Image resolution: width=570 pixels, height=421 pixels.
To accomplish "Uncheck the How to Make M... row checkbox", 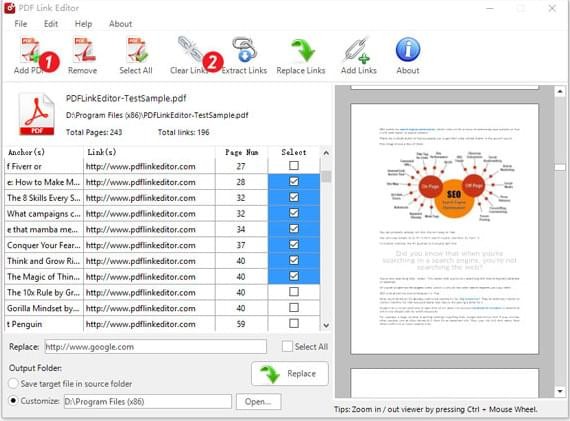I will [294, 181].
